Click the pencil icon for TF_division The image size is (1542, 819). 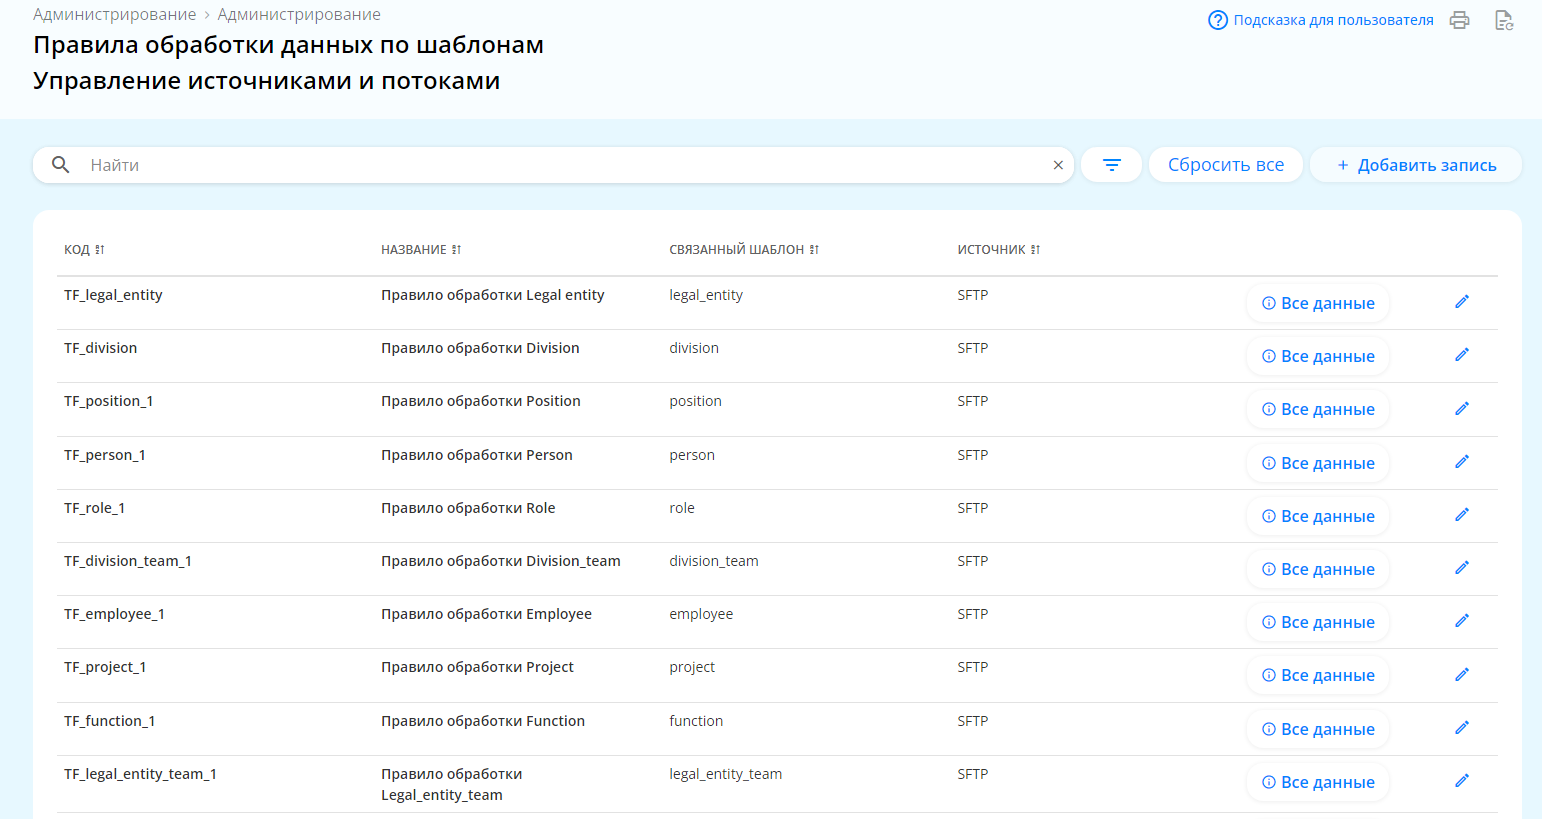pos(1461,355)
